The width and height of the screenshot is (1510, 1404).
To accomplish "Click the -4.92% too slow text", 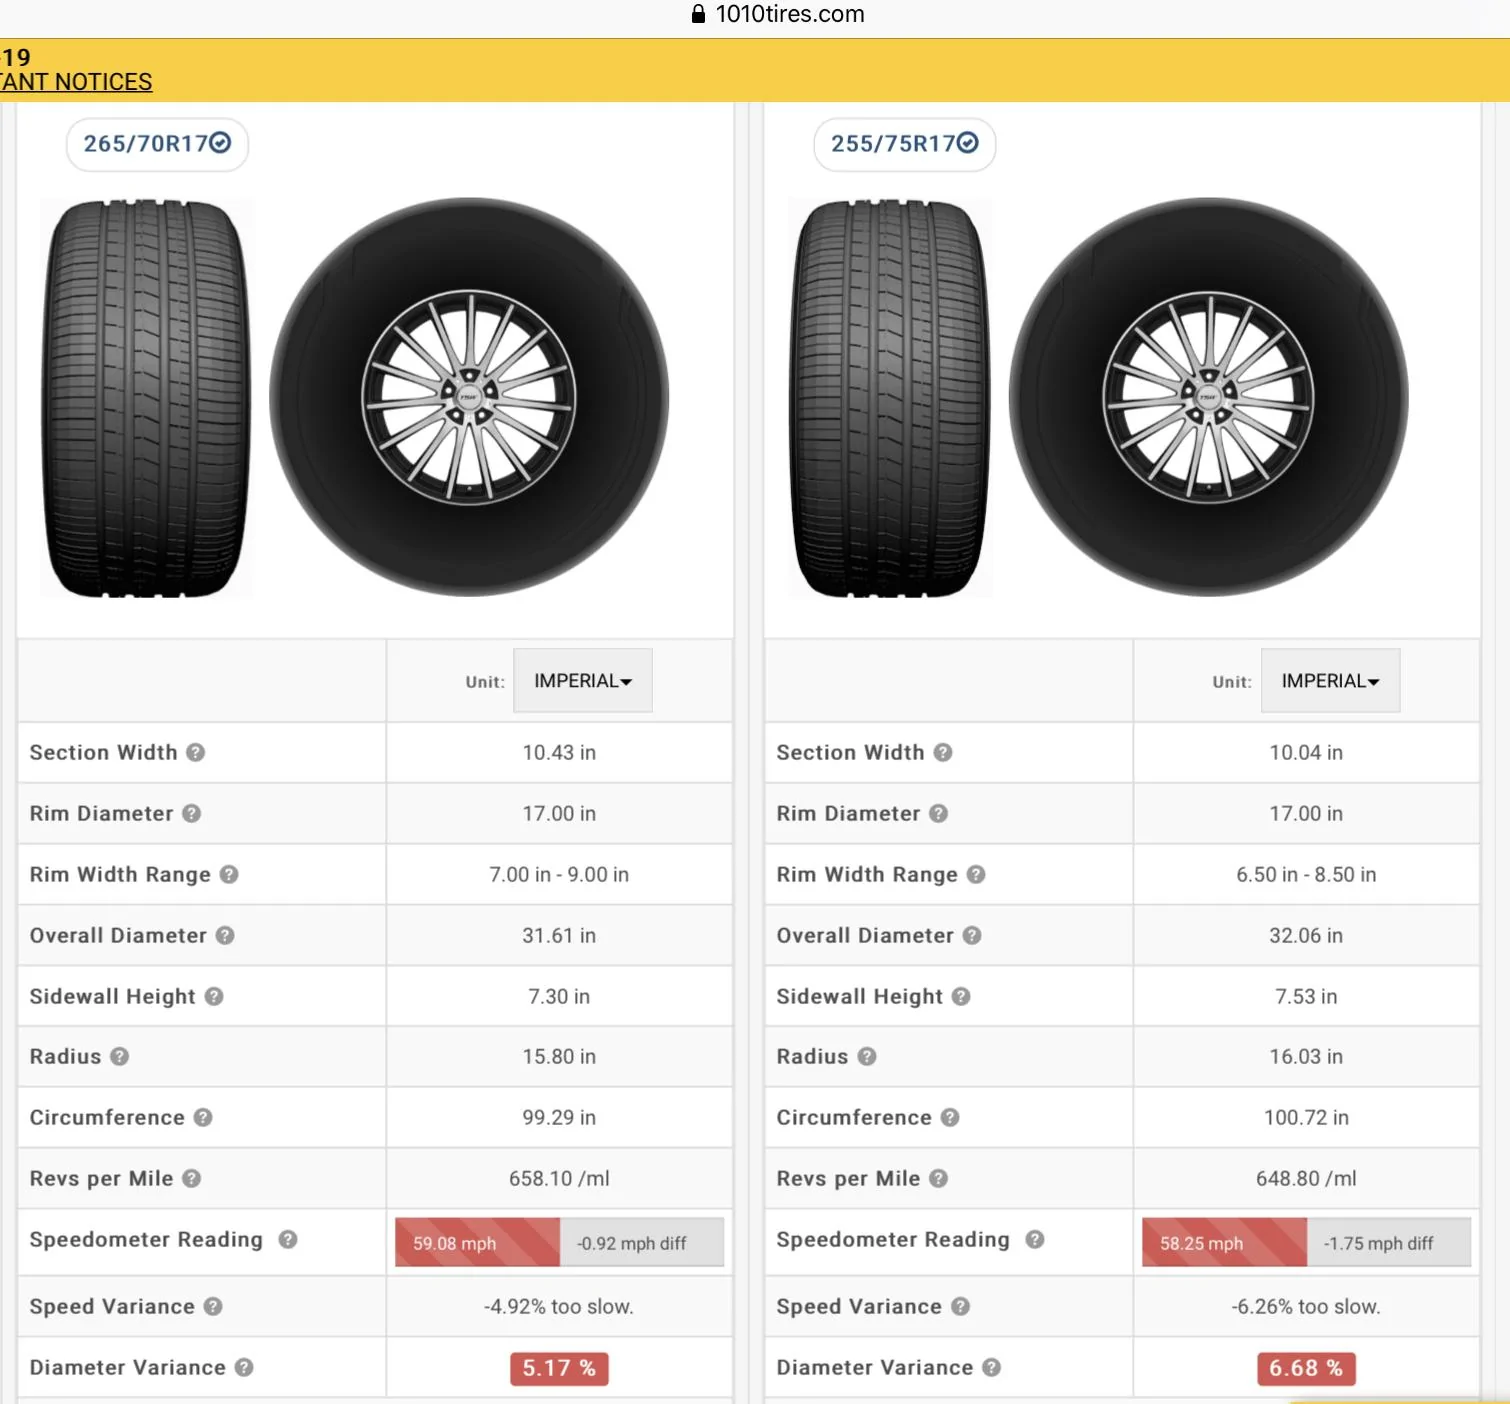I will pos(559,1306).
